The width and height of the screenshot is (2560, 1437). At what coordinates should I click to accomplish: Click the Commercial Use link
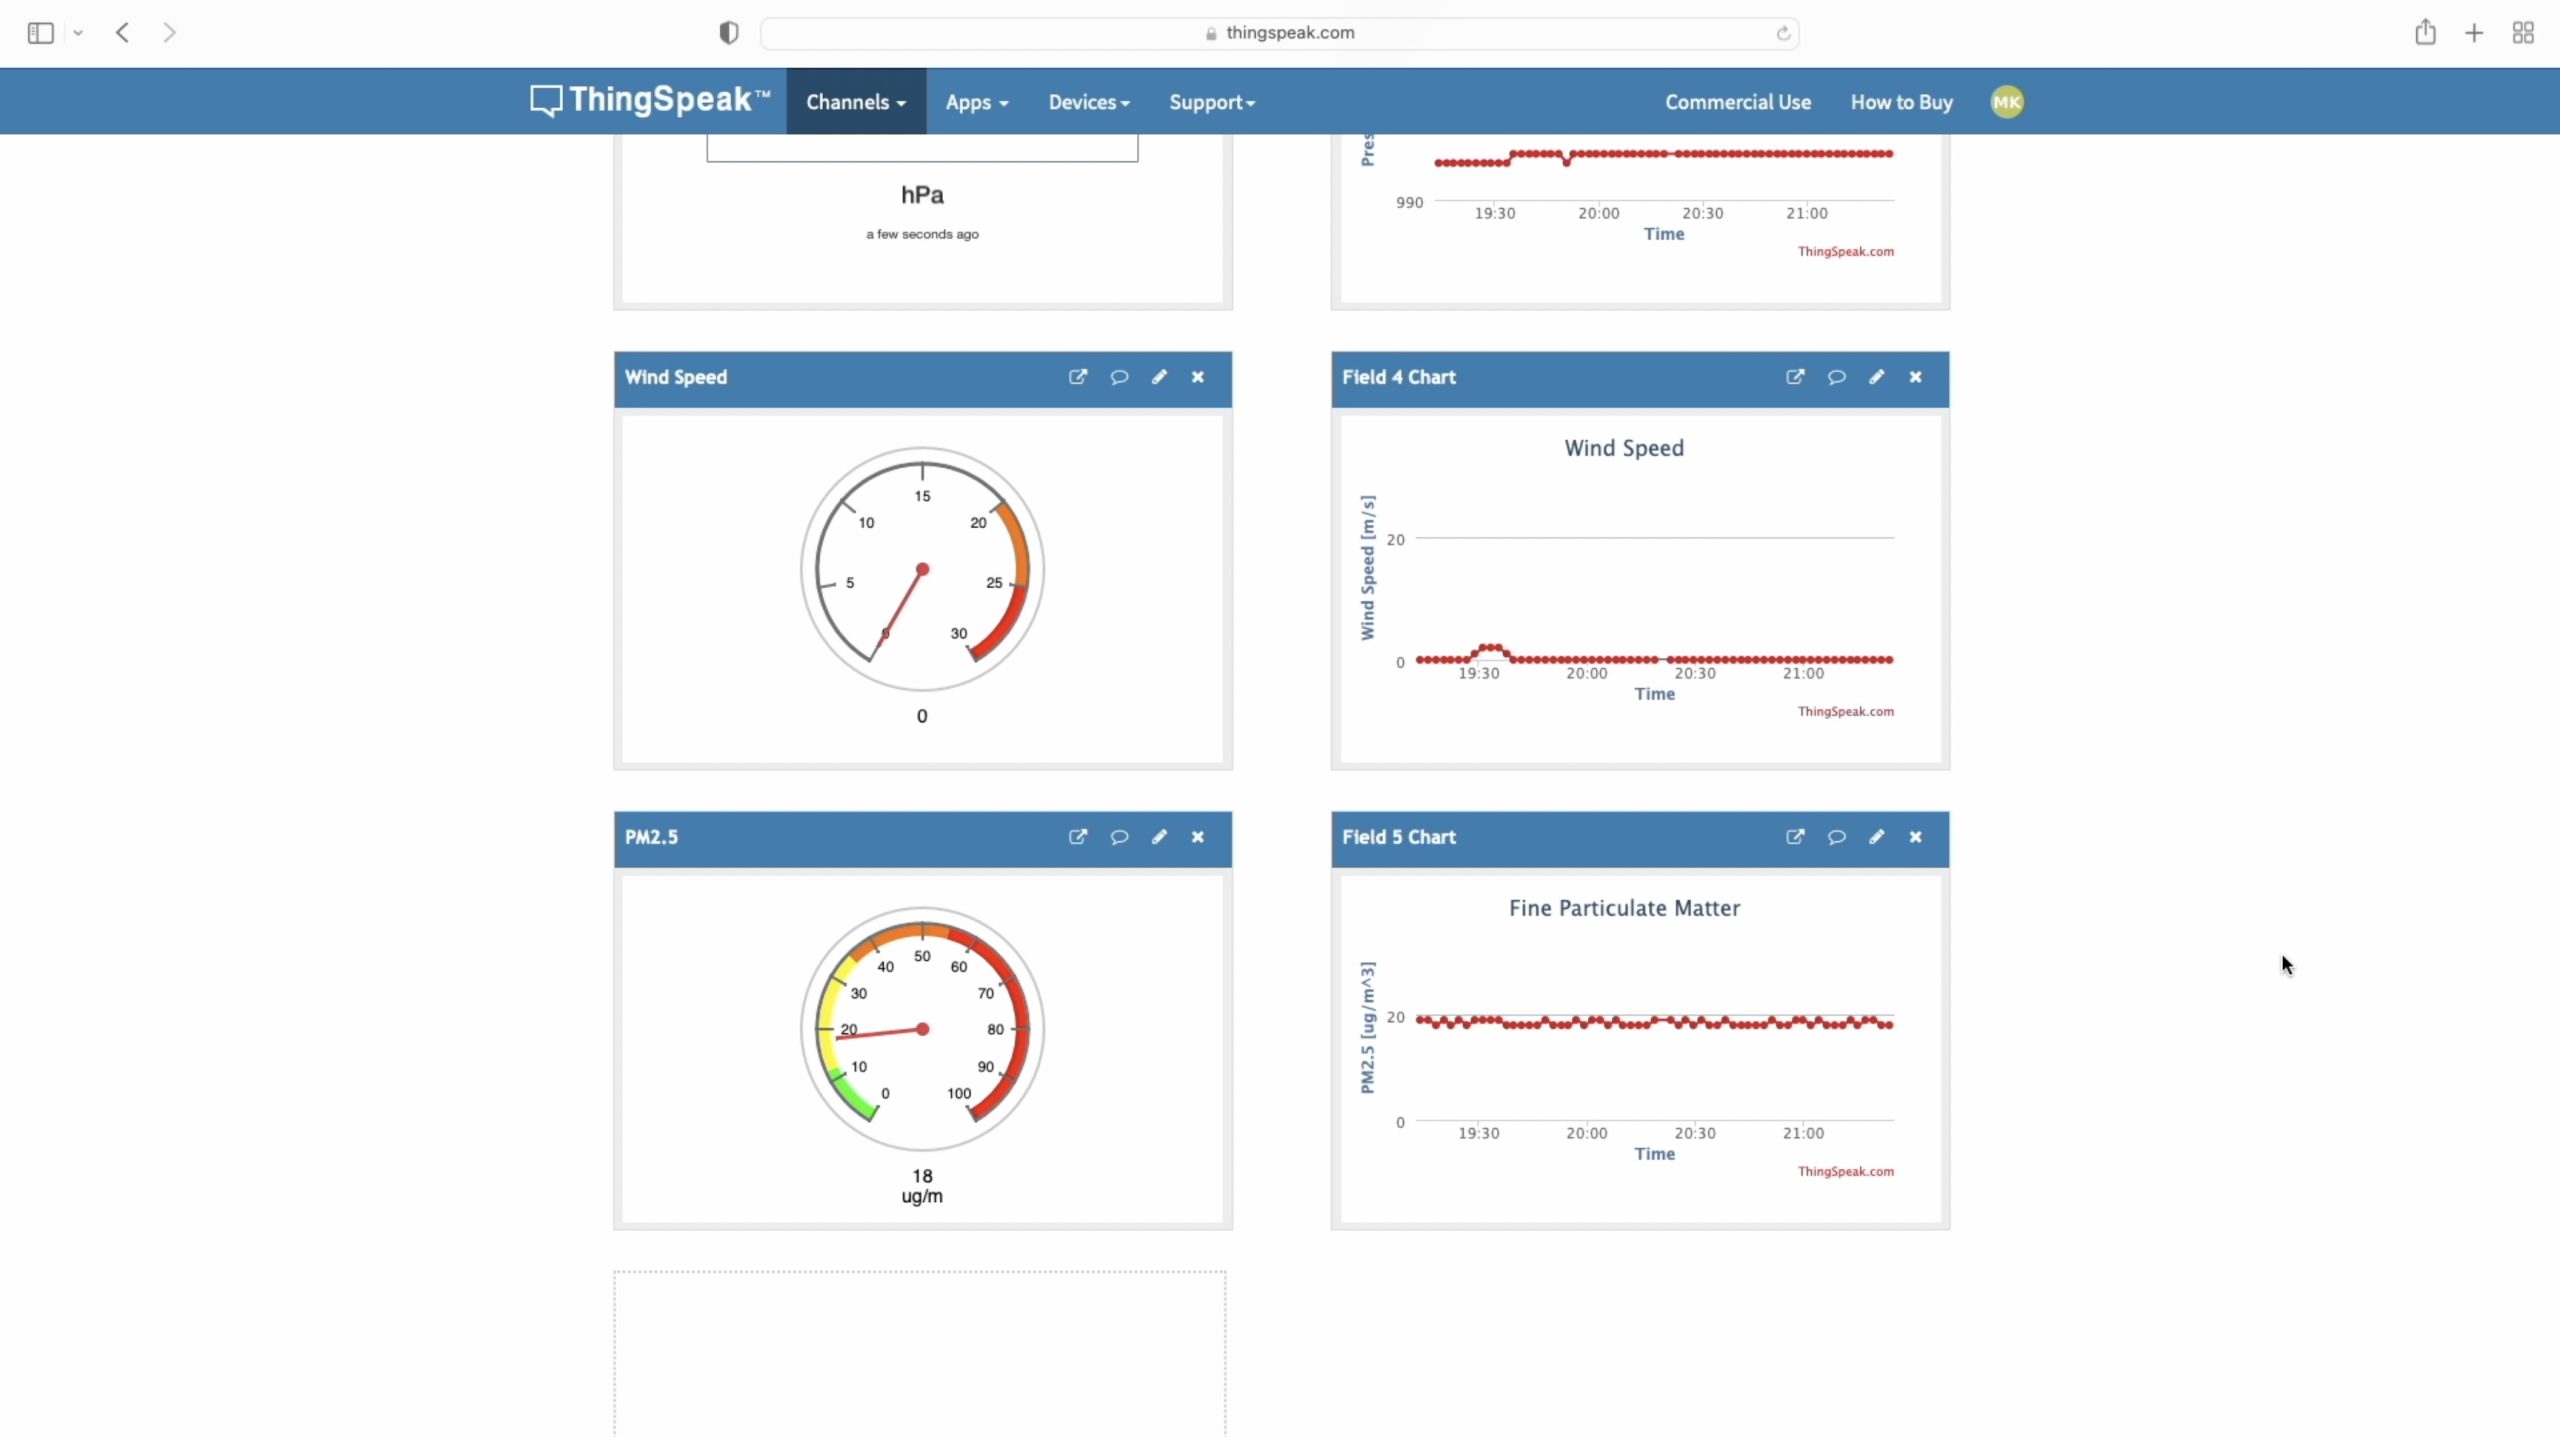1737,102
